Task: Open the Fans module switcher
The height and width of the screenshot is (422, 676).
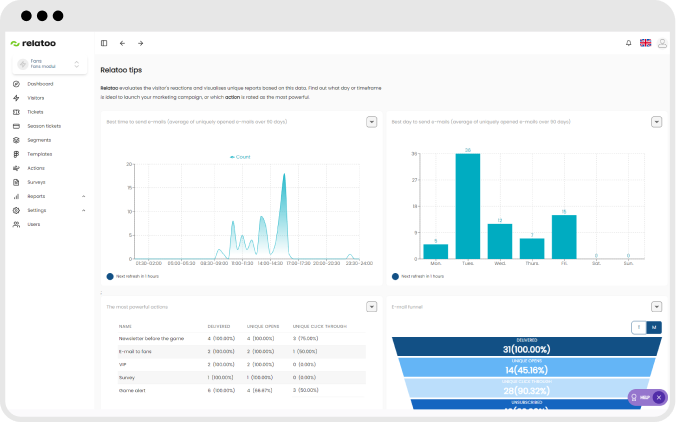Action: [x=50, y=64]
